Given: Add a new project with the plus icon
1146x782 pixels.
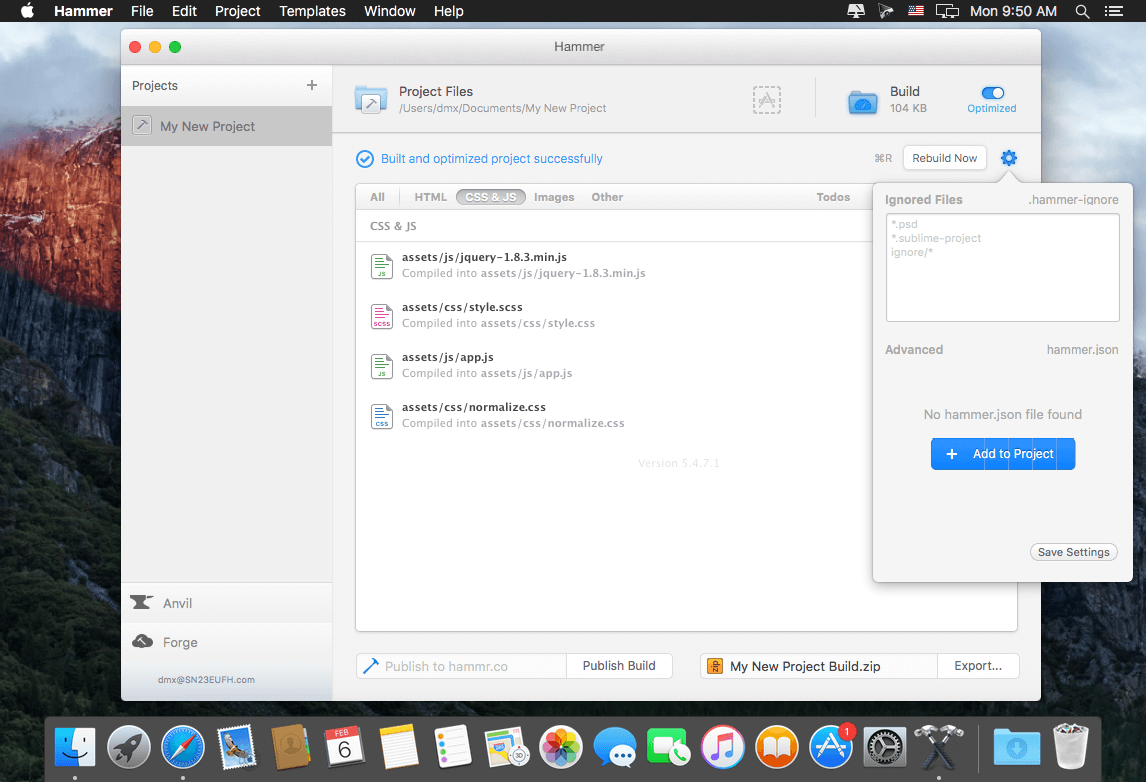Looking at the screenshot, I should click(x=312, y=86).
